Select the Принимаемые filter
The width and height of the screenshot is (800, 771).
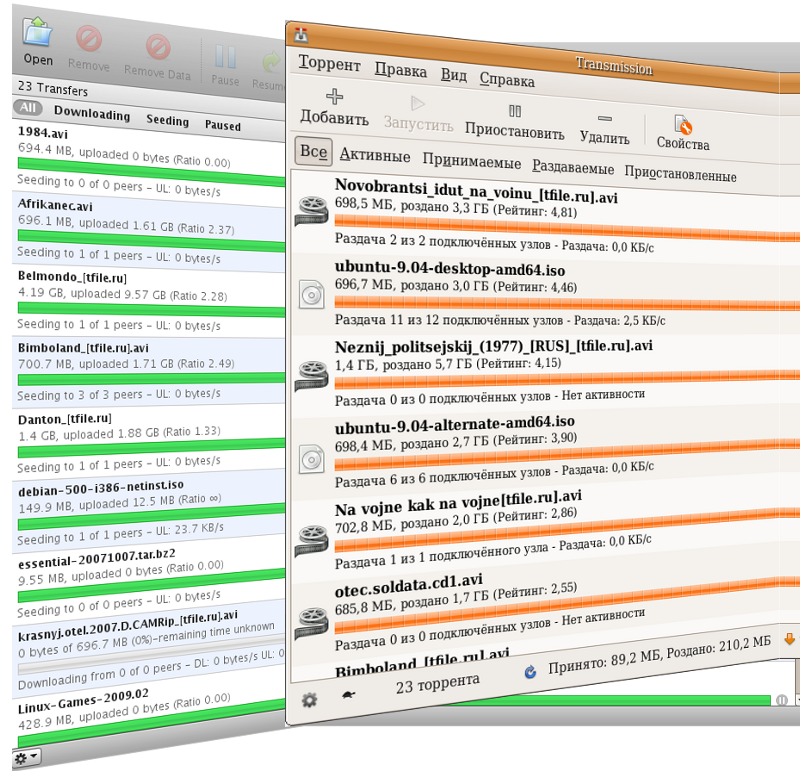click(471, 162)
